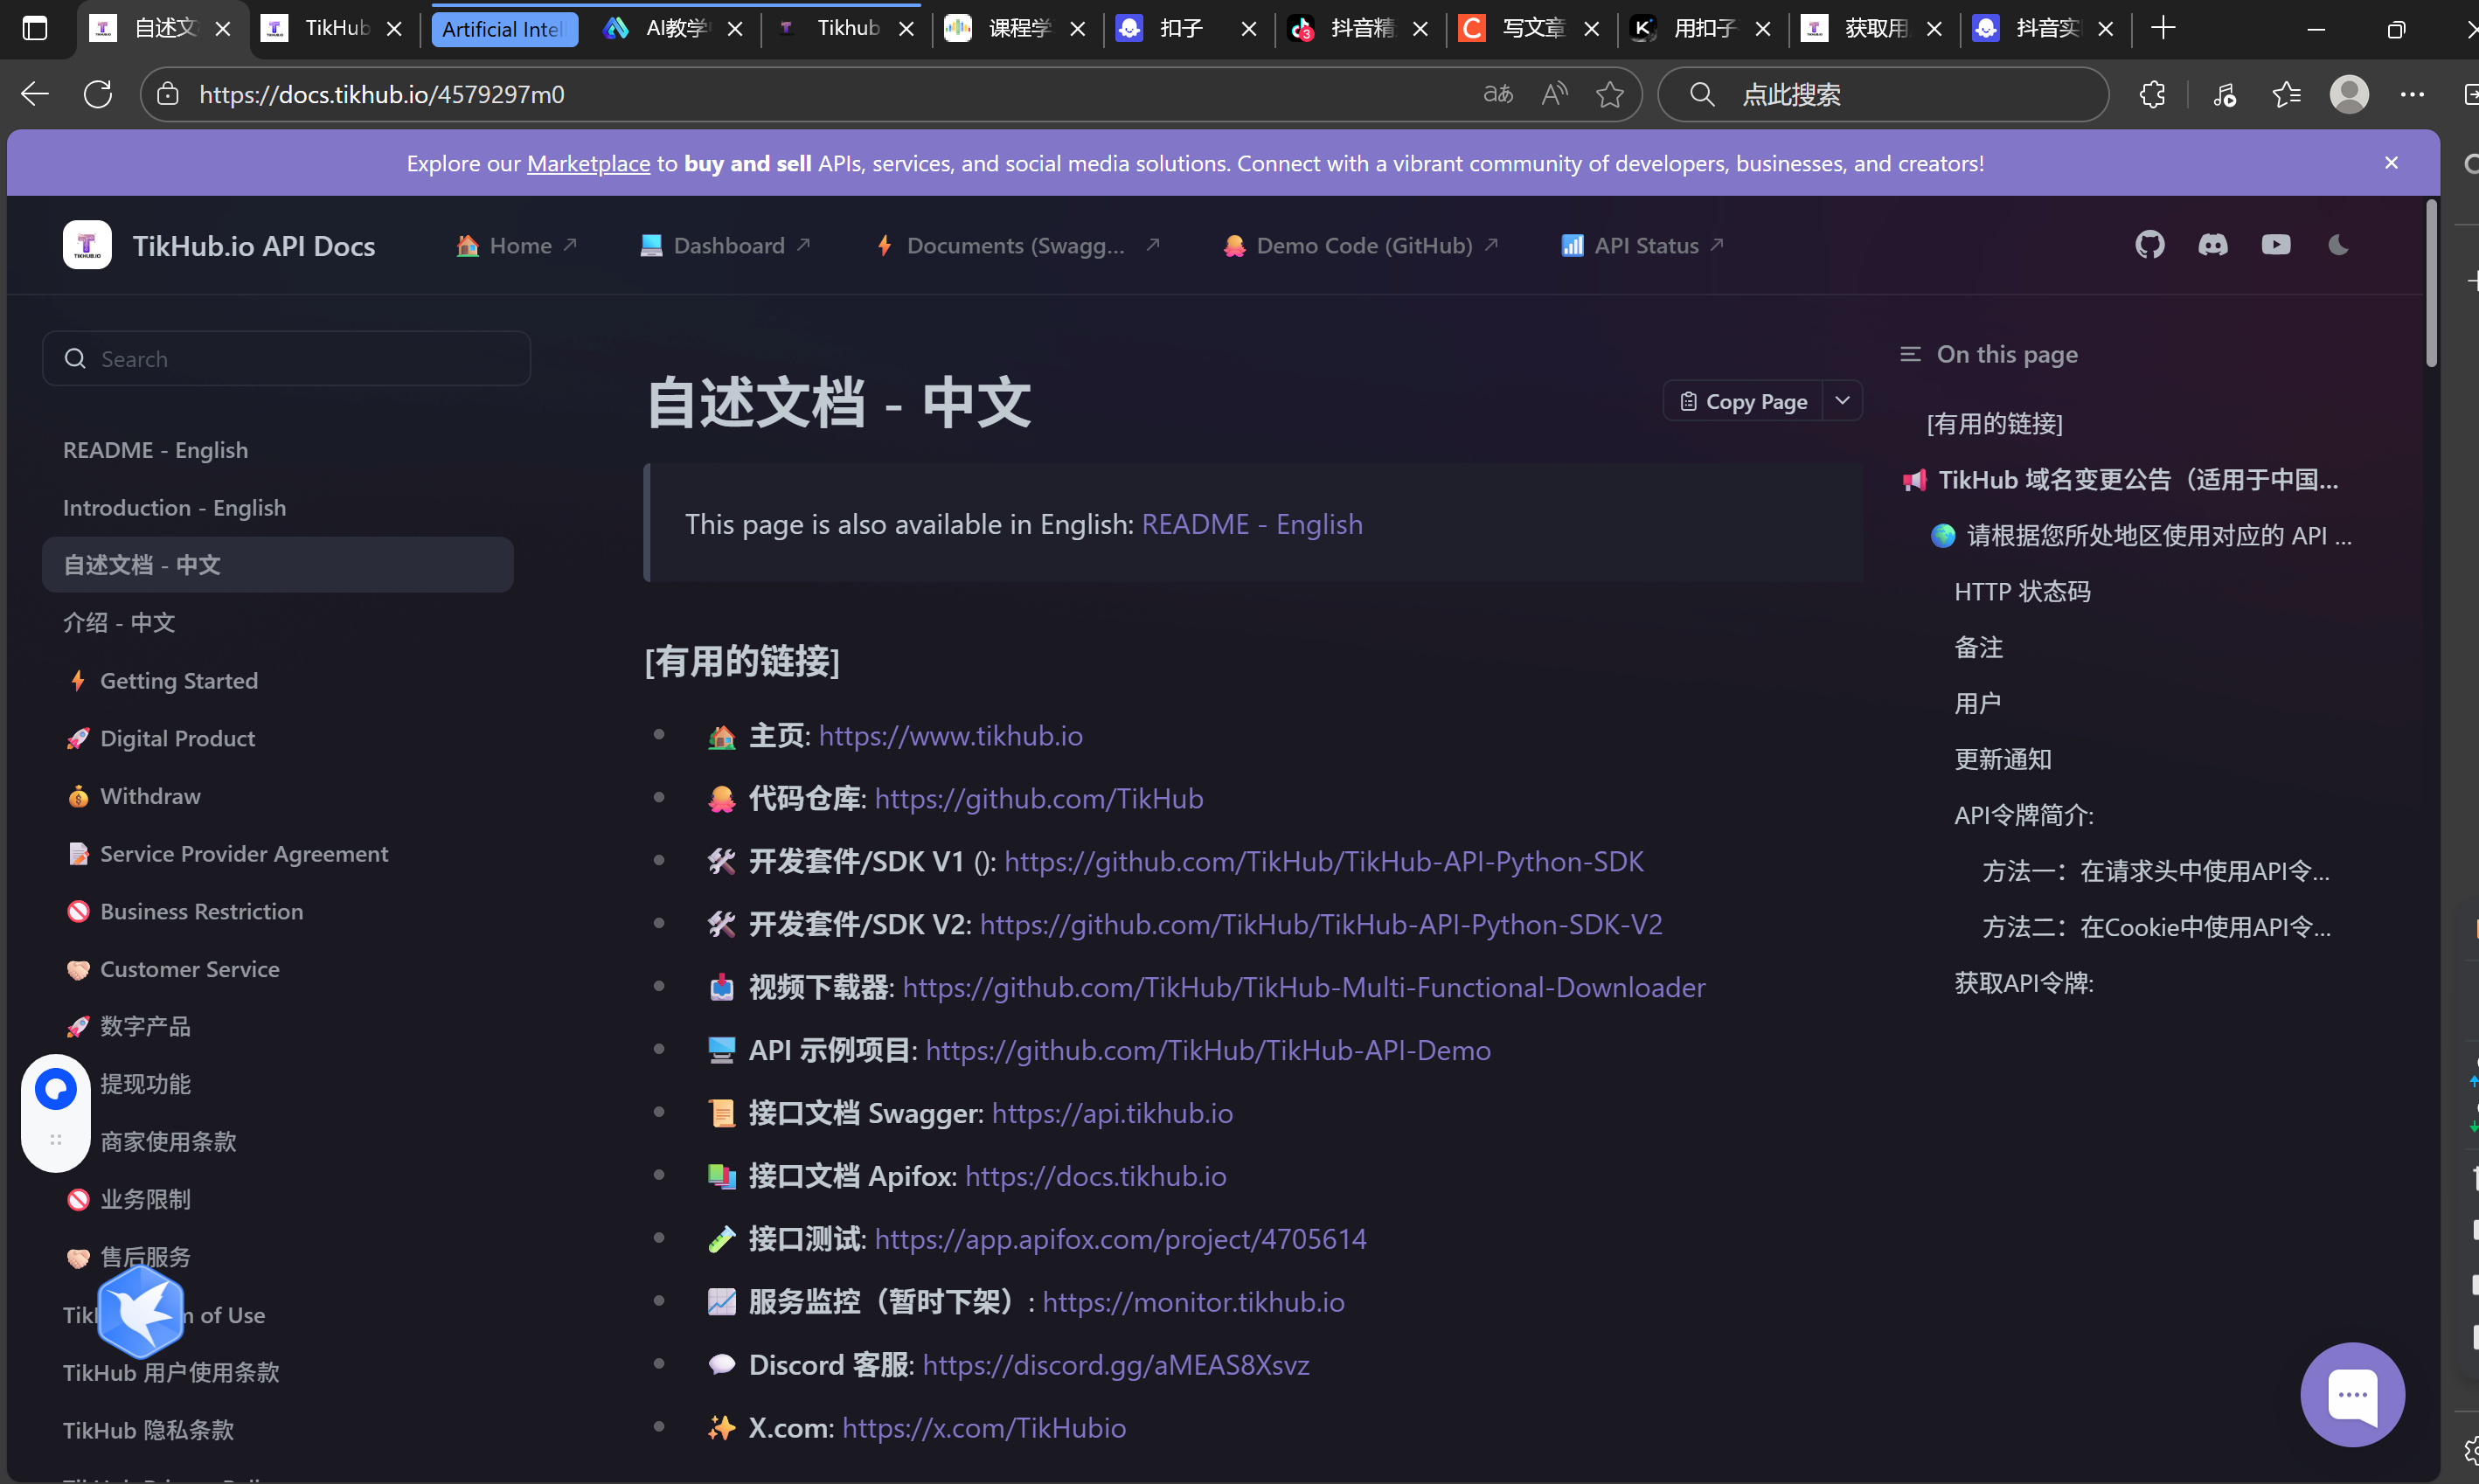Click the TikHub.io logo image
2479x1484 pixels.
click(87, 245)
